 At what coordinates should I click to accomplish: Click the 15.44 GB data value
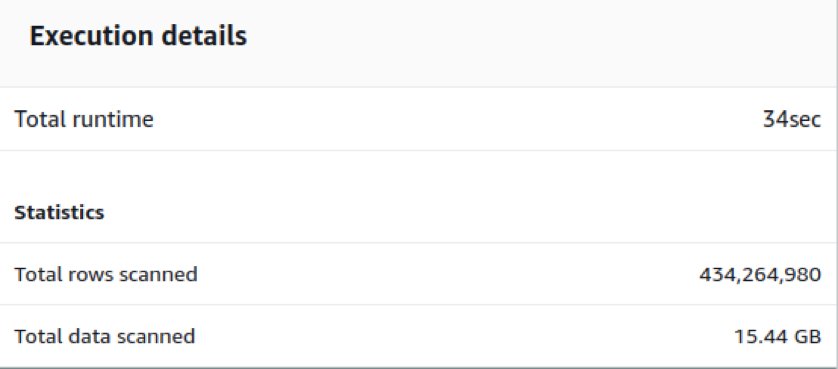[778, 336]
